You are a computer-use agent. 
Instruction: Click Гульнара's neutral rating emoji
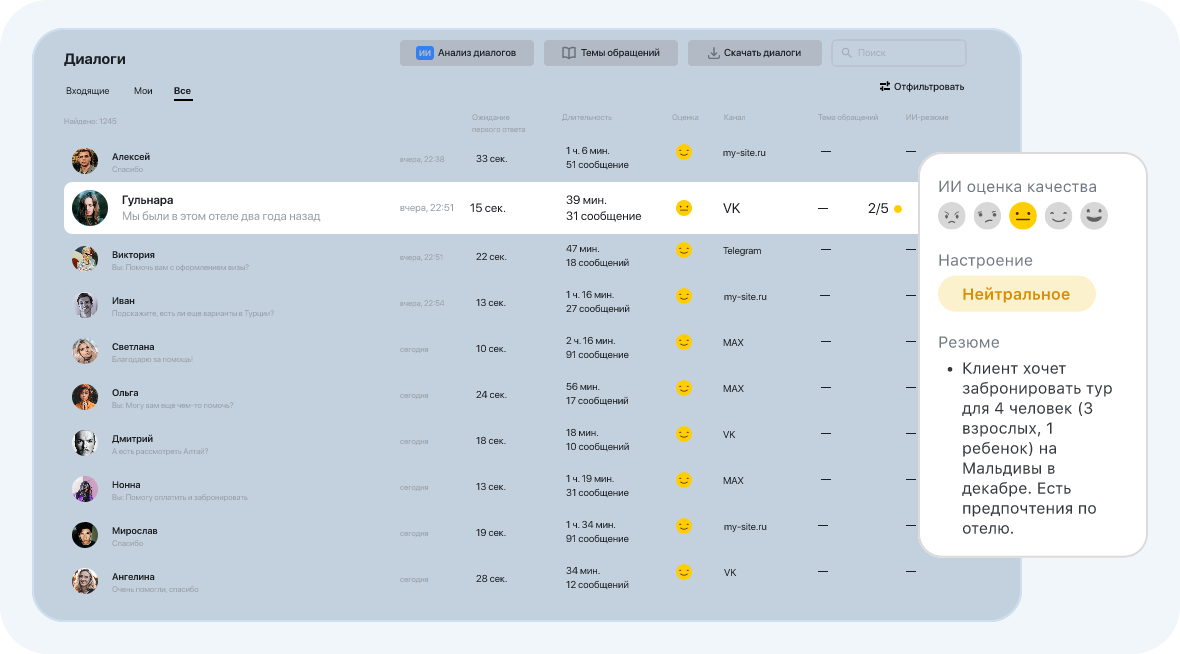(683, 208)
